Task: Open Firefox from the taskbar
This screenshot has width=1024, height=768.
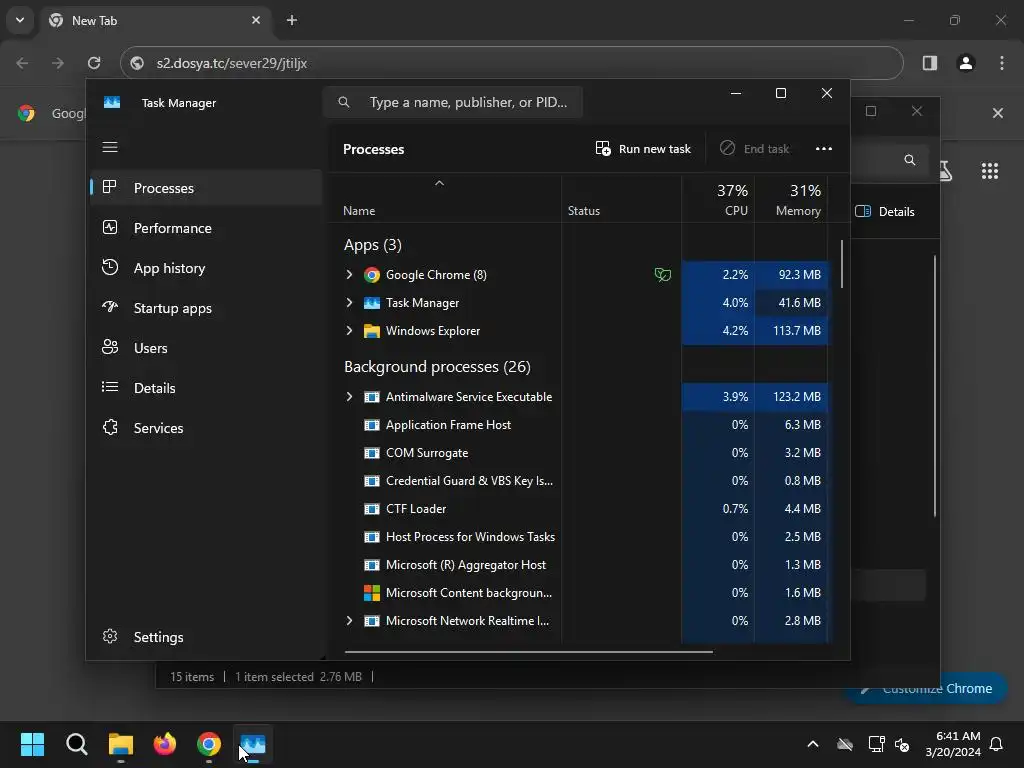Action: 165,744
